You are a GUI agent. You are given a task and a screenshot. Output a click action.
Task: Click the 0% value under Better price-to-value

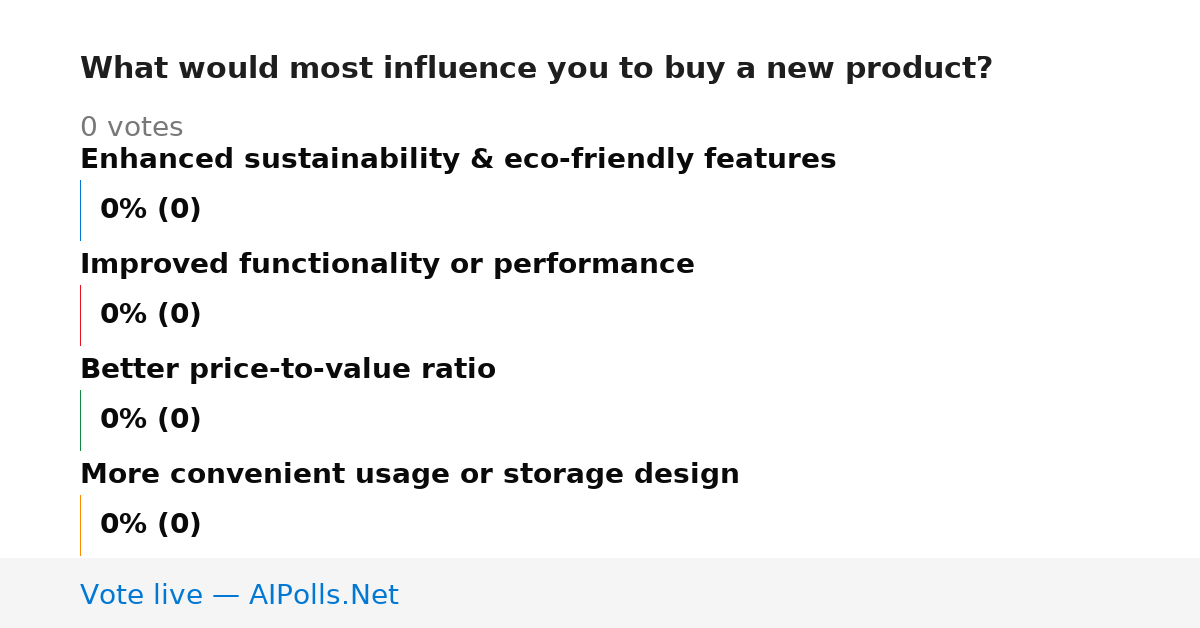(x=124, y=420)
